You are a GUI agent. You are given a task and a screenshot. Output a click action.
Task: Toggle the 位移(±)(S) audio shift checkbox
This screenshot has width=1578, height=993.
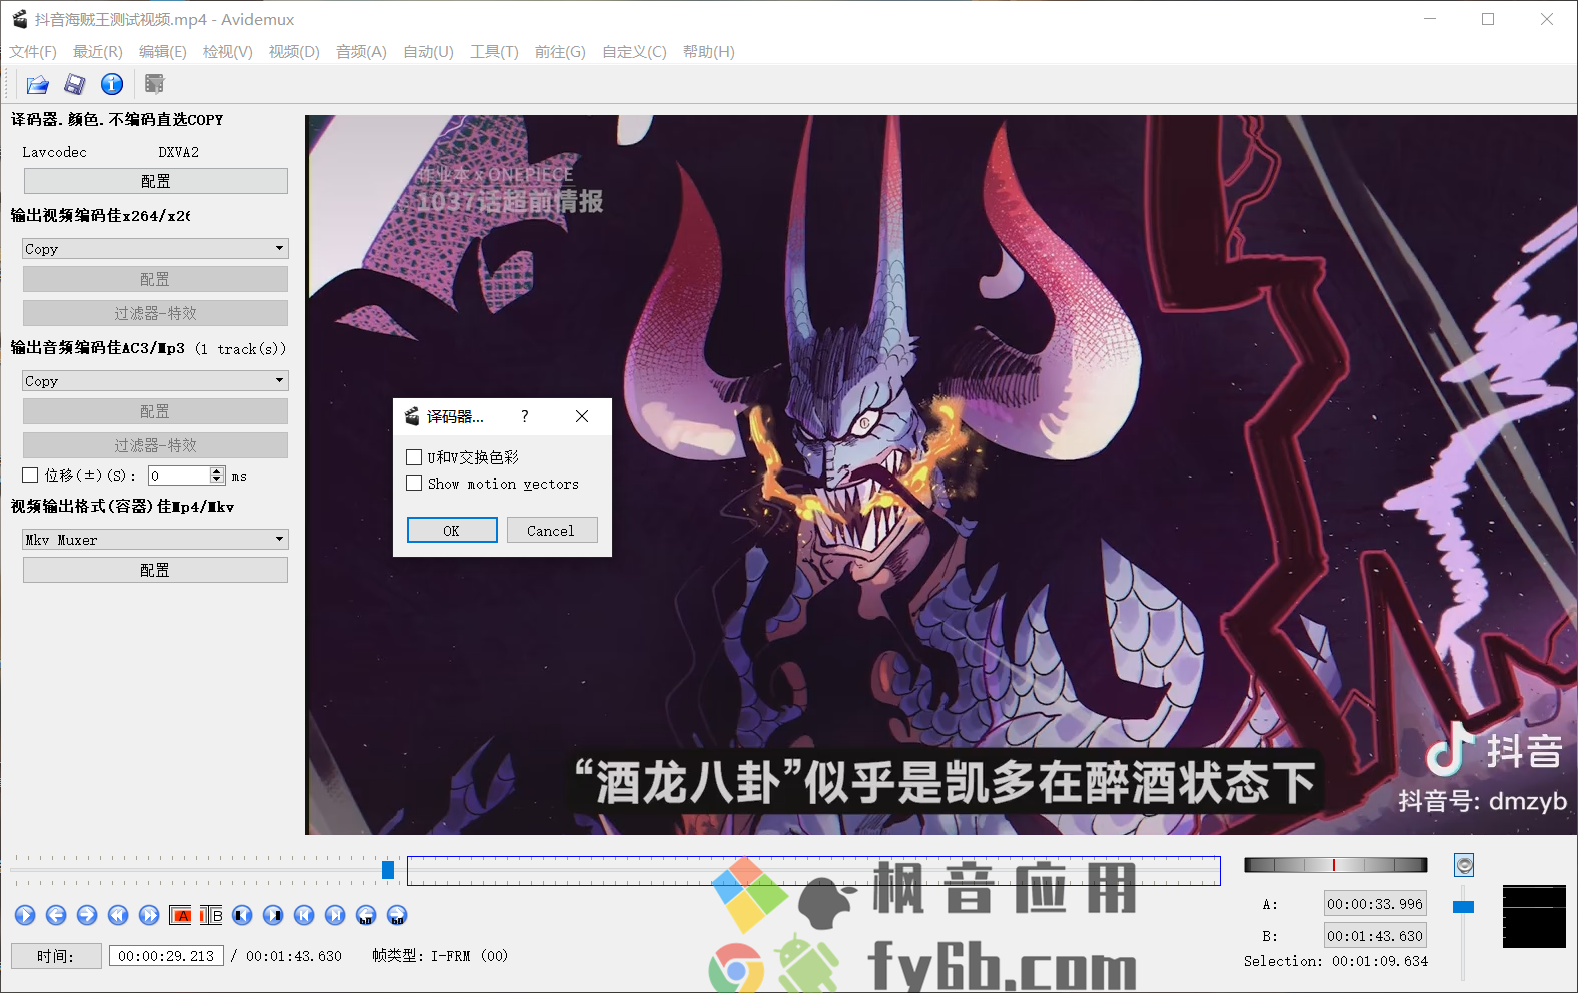click(x=30, y=476)
